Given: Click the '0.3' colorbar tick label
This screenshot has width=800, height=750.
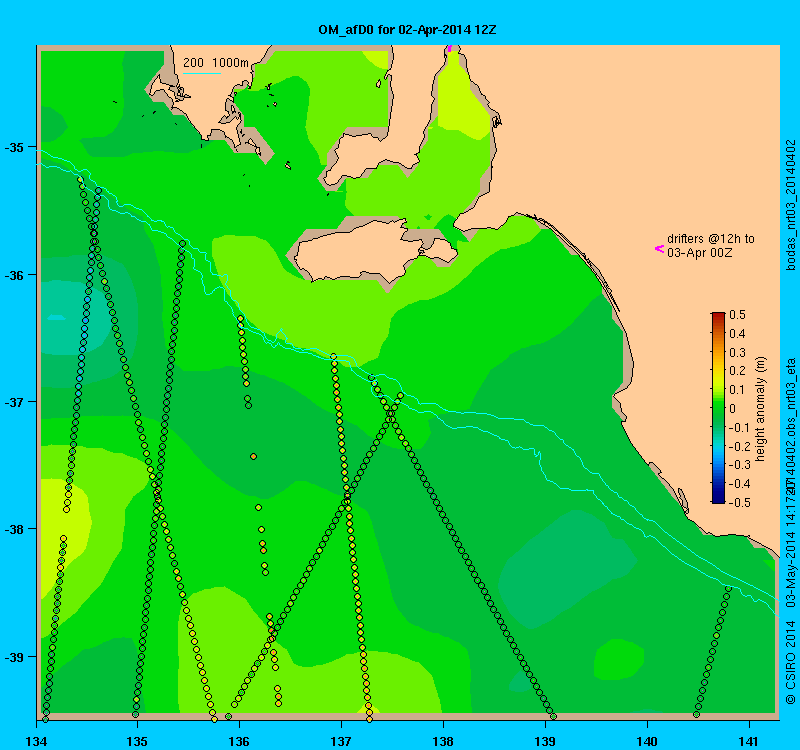Looking at the screenshot, I should point(737,353).
